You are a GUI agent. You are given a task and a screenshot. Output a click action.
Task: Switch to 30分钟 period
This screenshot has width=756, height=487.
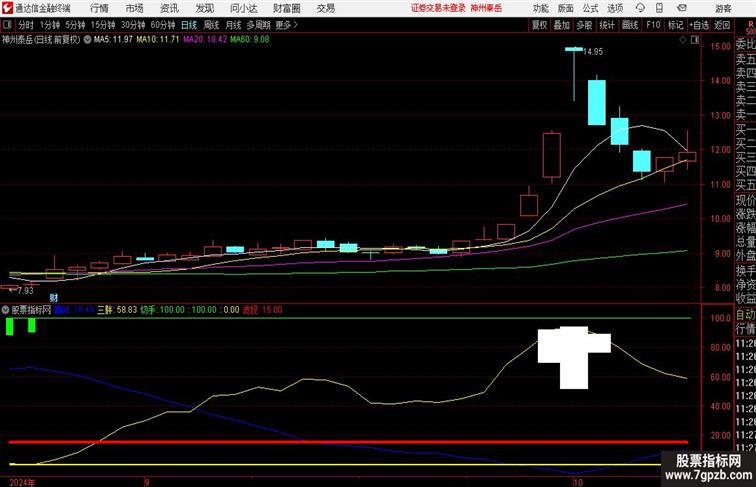pyautogui.click(x=133, y=25)
